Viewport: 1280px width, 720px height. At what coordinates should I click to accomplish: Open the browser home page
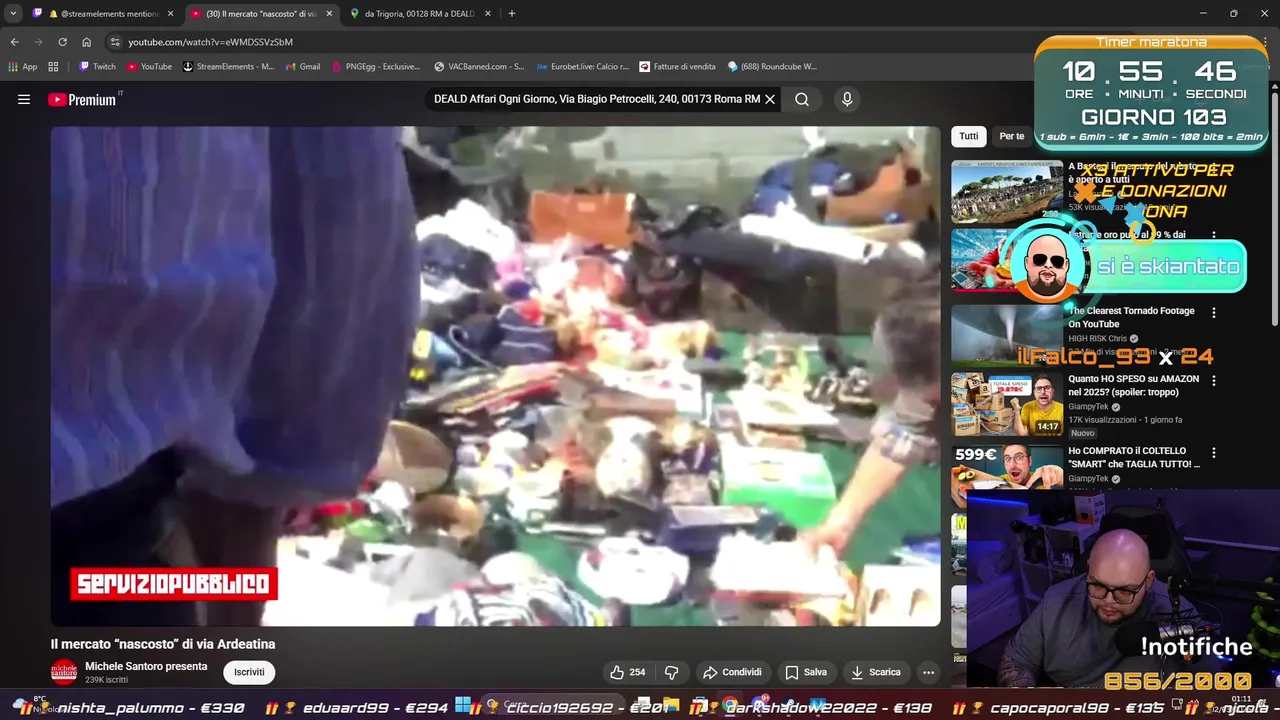(x=86, y=42)
